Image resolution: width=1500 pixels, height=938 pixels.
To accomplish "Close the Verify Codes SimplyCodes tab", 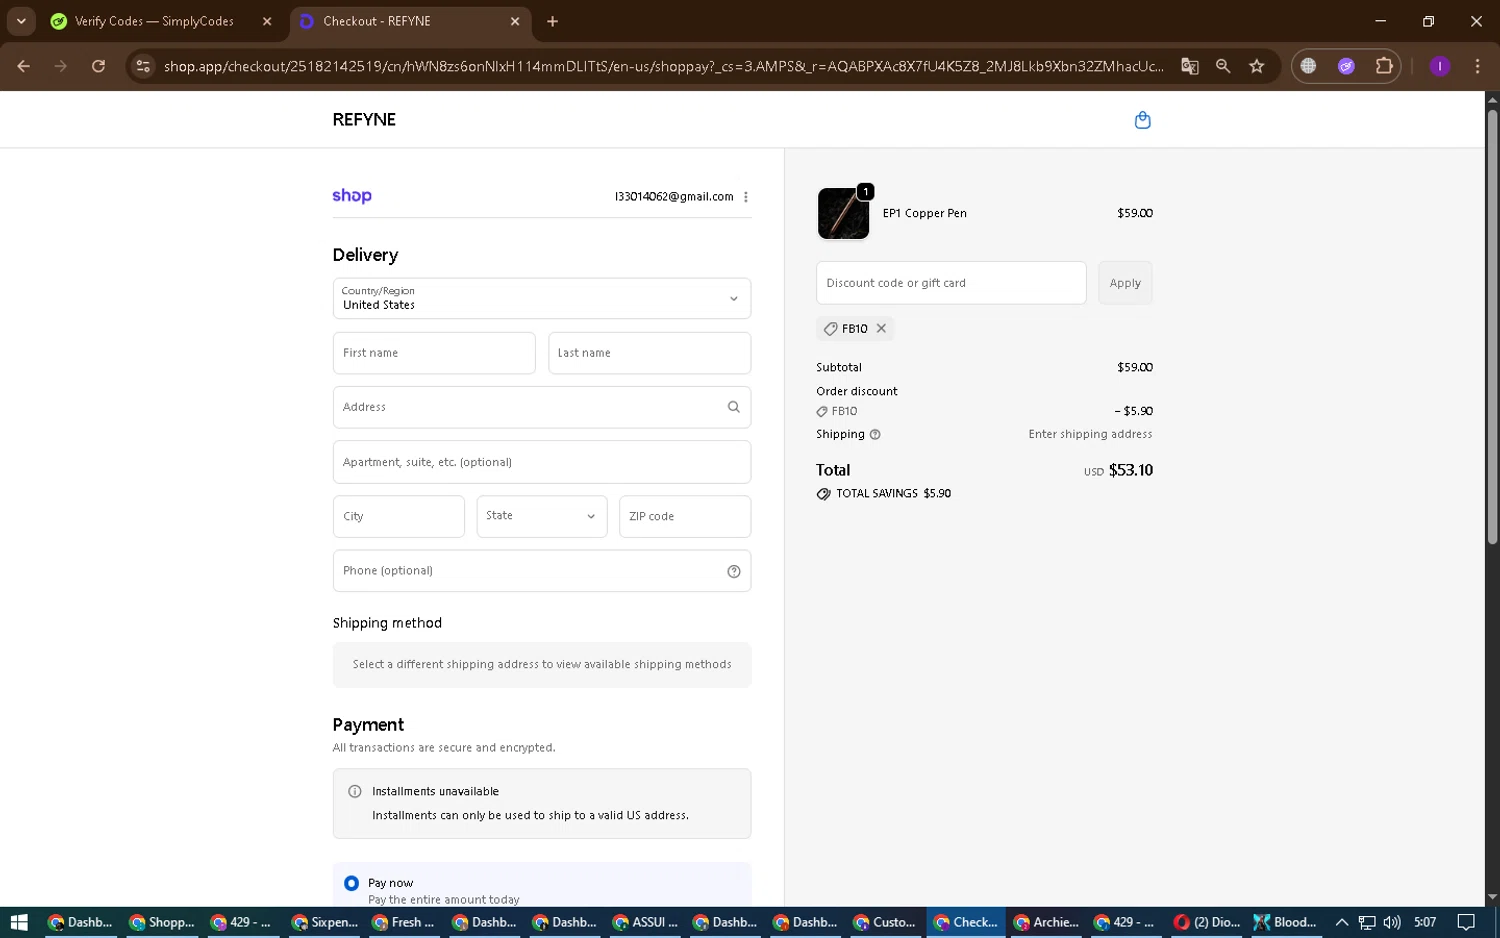I will (267, 21).
